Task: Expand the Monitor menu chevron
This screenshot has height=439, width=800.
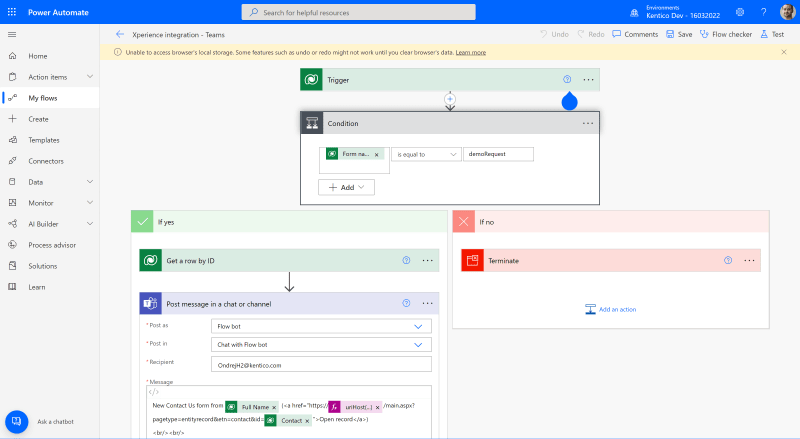Action: click(90, 203)
